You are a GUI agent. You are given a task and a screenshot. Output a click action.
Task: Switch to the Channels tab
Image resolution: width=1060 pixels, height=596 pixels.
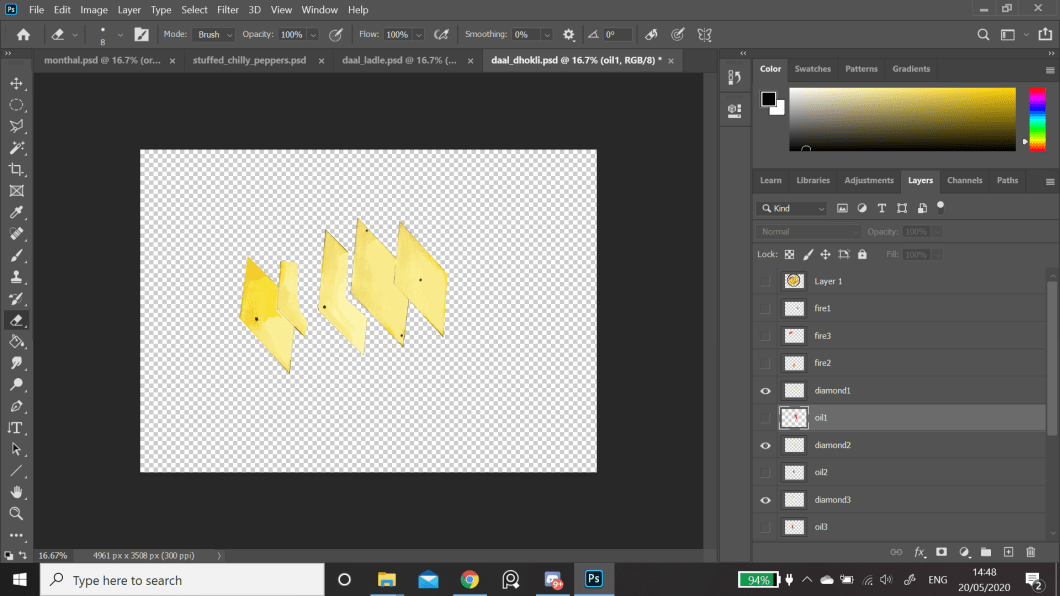pyautogui.click(x=964, y=180)
